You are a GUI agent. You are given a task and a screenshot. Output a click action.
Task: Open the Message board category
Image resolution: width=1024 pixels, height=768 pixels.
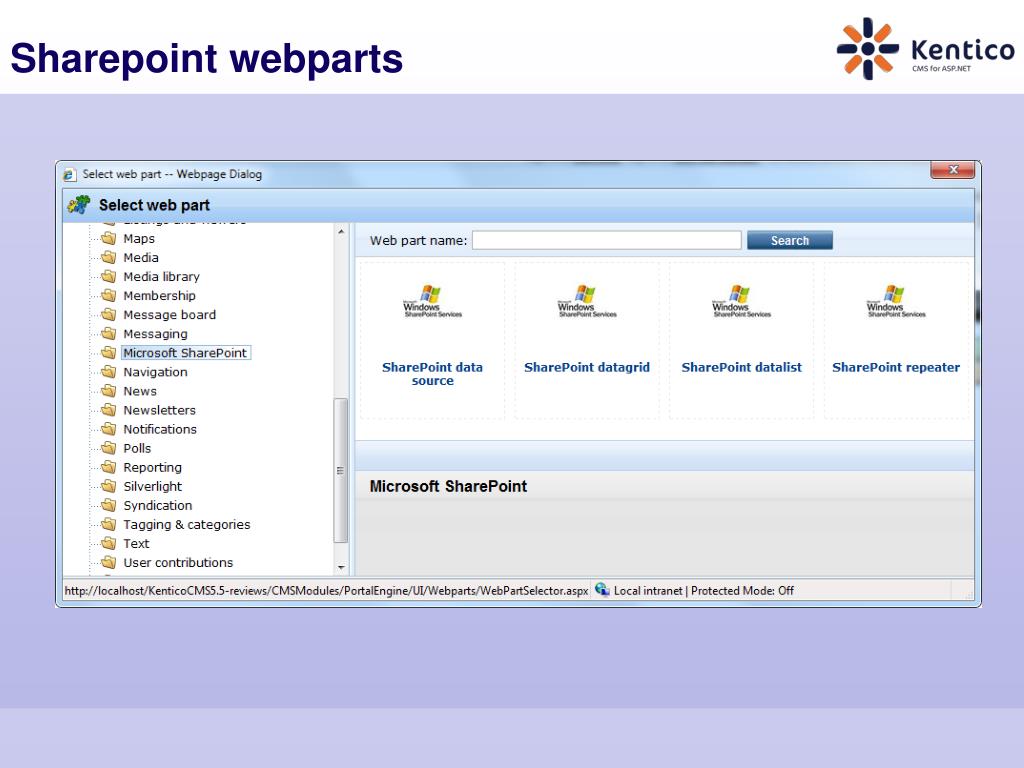(x=169, y=314)
